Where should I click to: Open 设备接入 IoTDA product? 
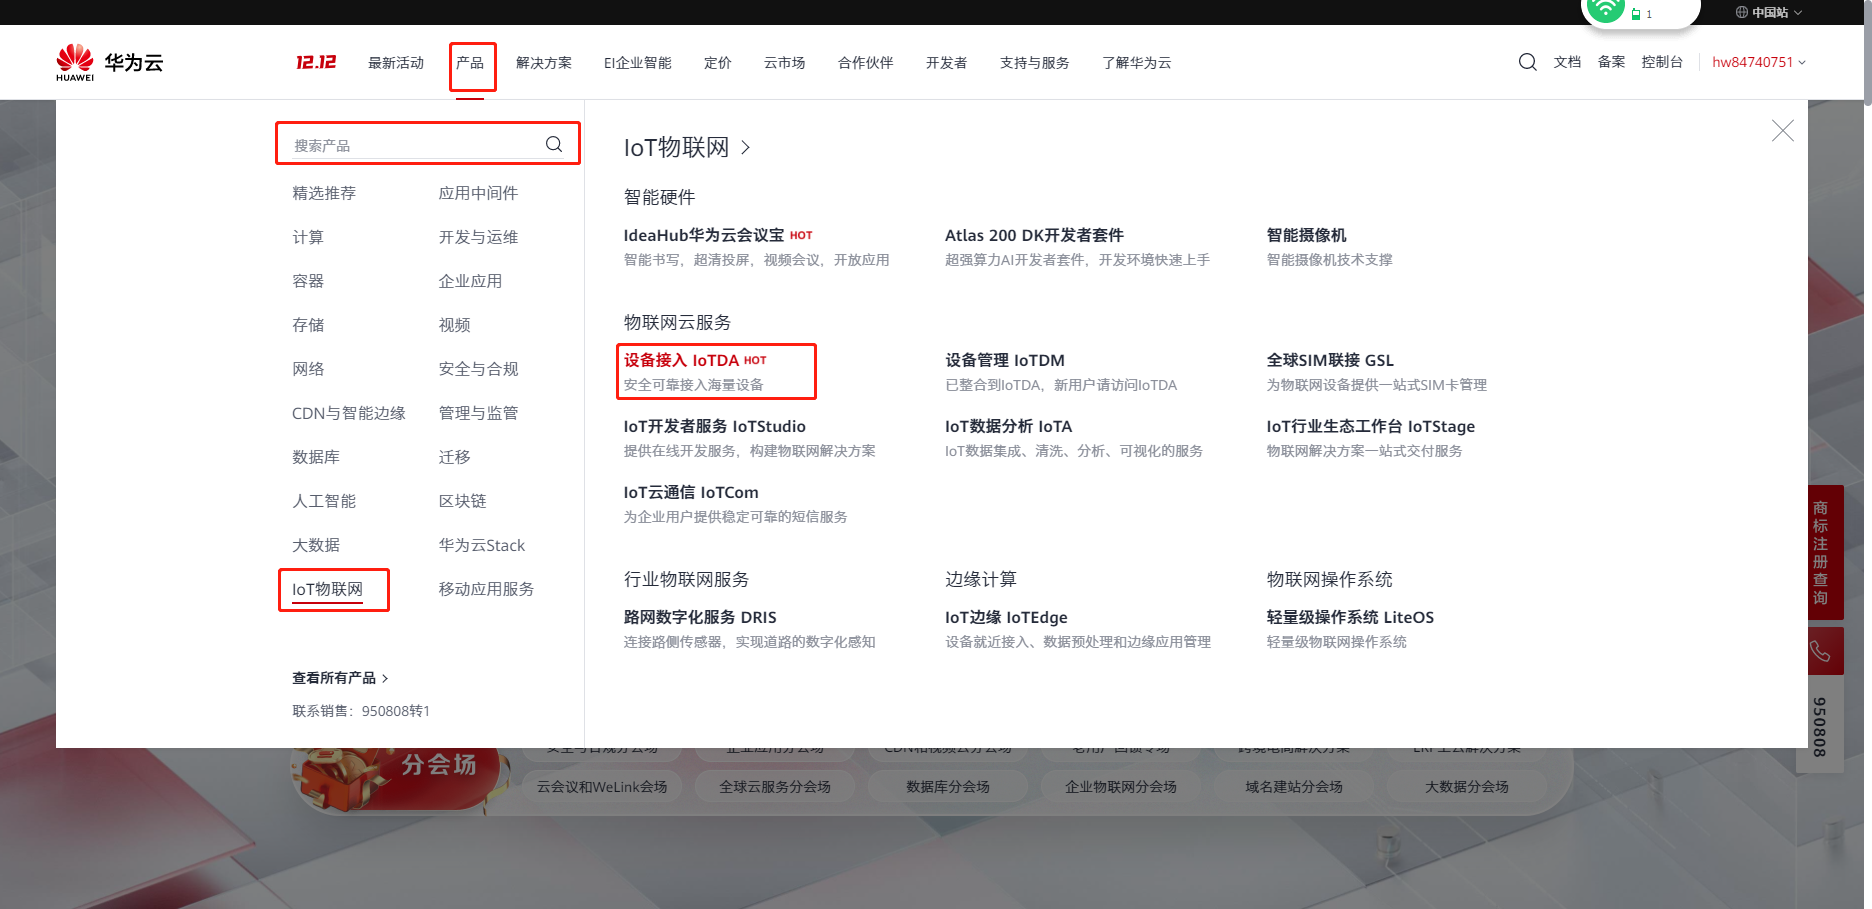point(681,360)
